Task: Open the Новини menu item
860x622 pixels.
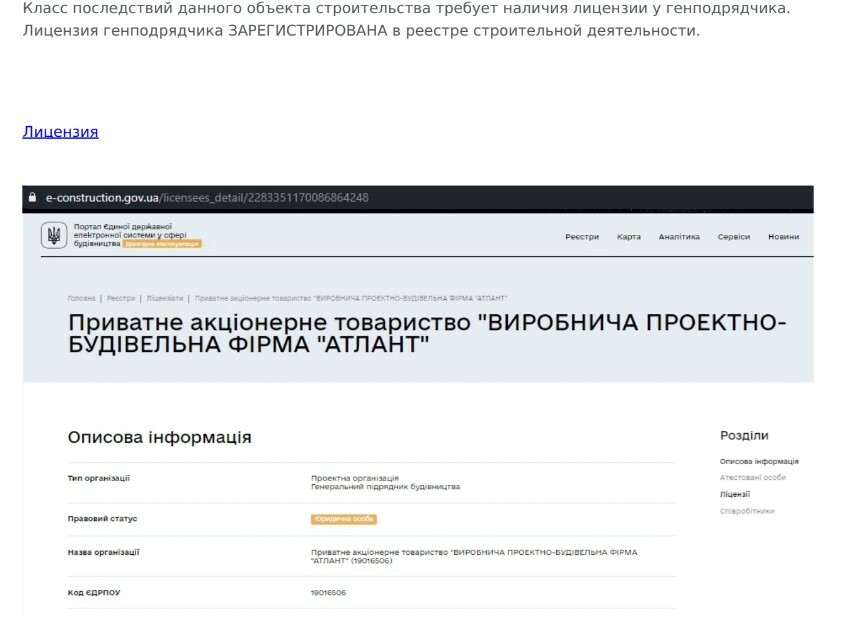Action: coord(783,237)
